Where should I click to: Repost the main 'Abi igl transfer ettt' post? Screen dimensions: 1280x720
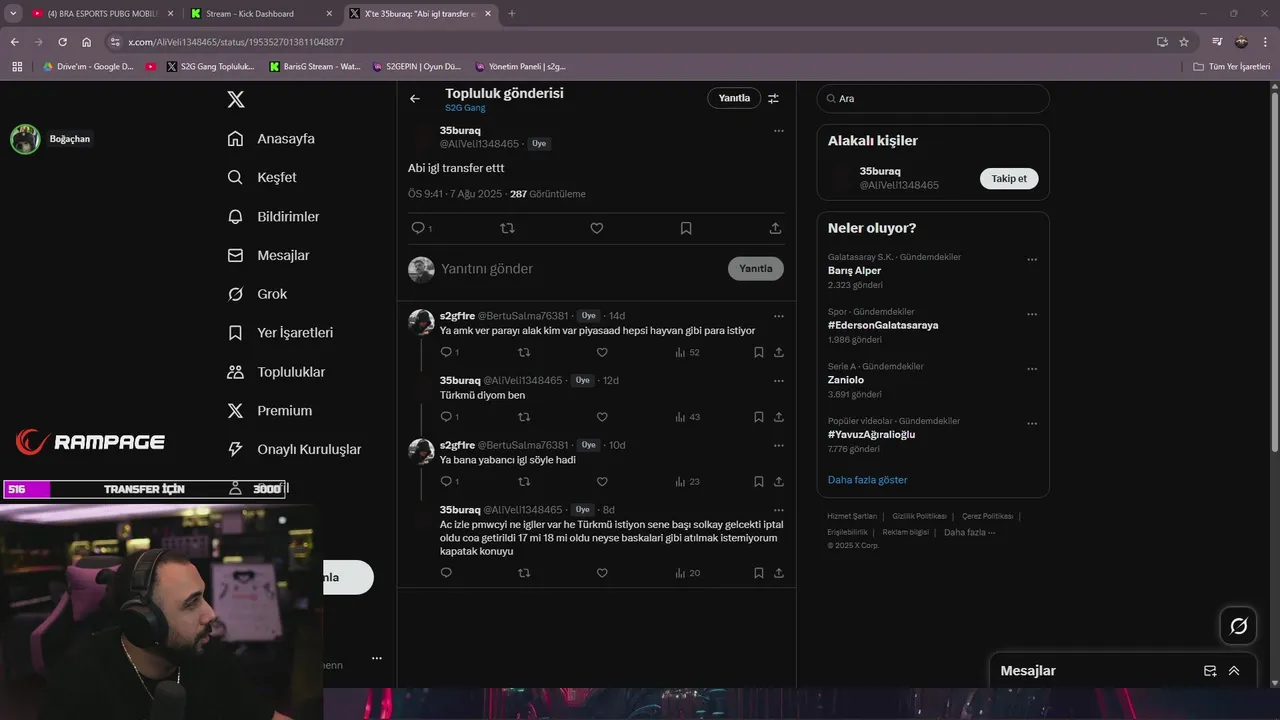pyautogui.click(x=507, y=228)
